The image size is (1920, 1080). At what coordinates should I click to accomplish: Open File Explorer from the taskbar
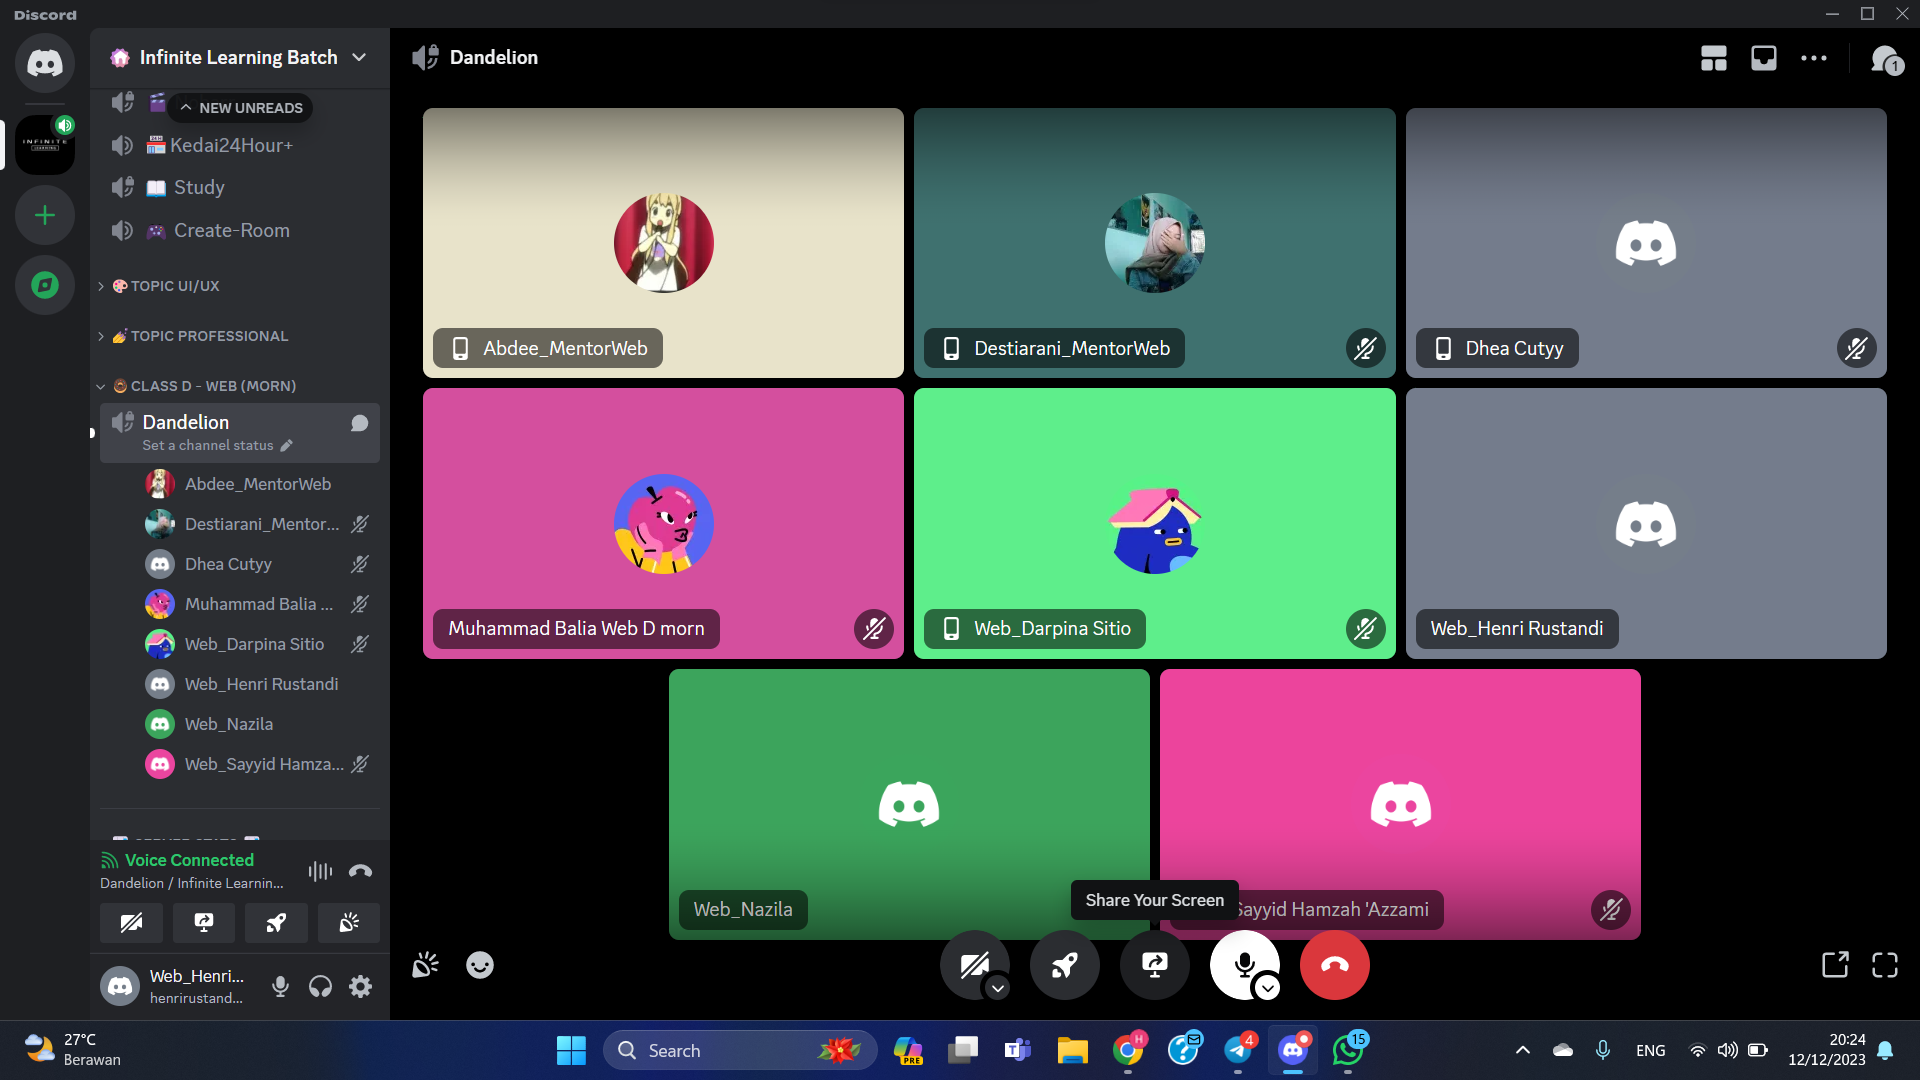pos(1073,1050)
